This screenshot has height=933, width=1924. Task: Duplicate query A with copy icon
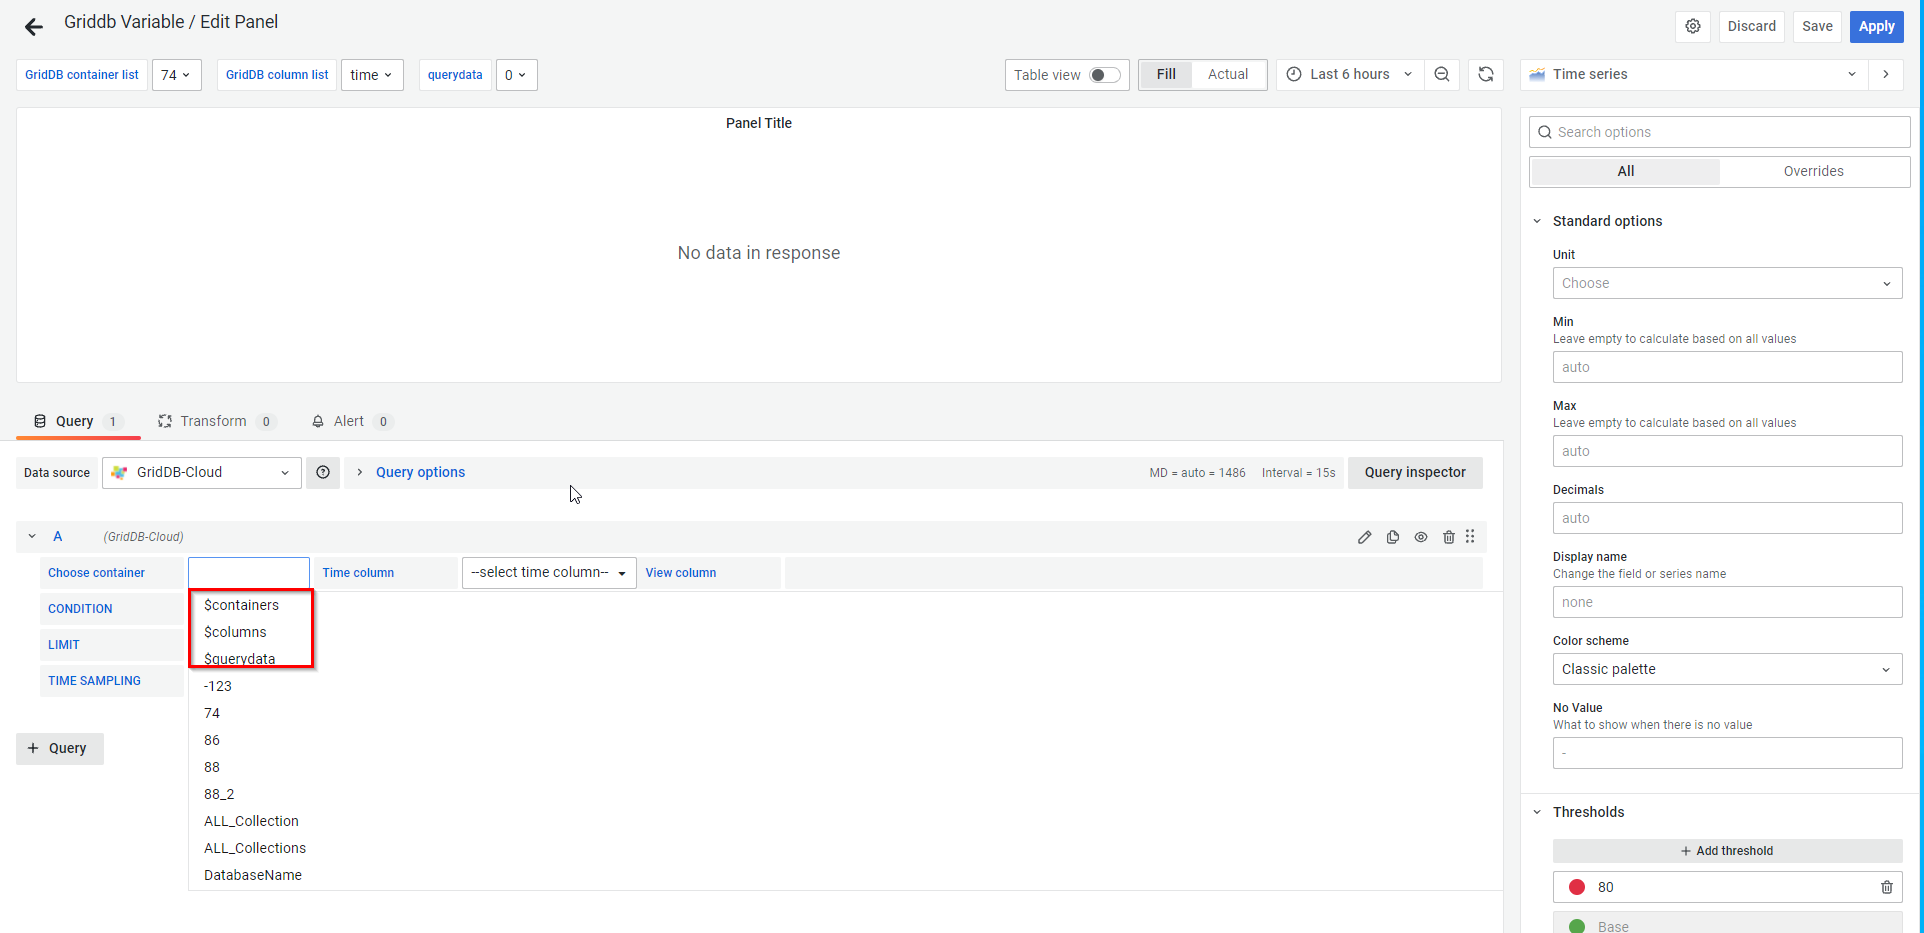[x=1392, y=538]
